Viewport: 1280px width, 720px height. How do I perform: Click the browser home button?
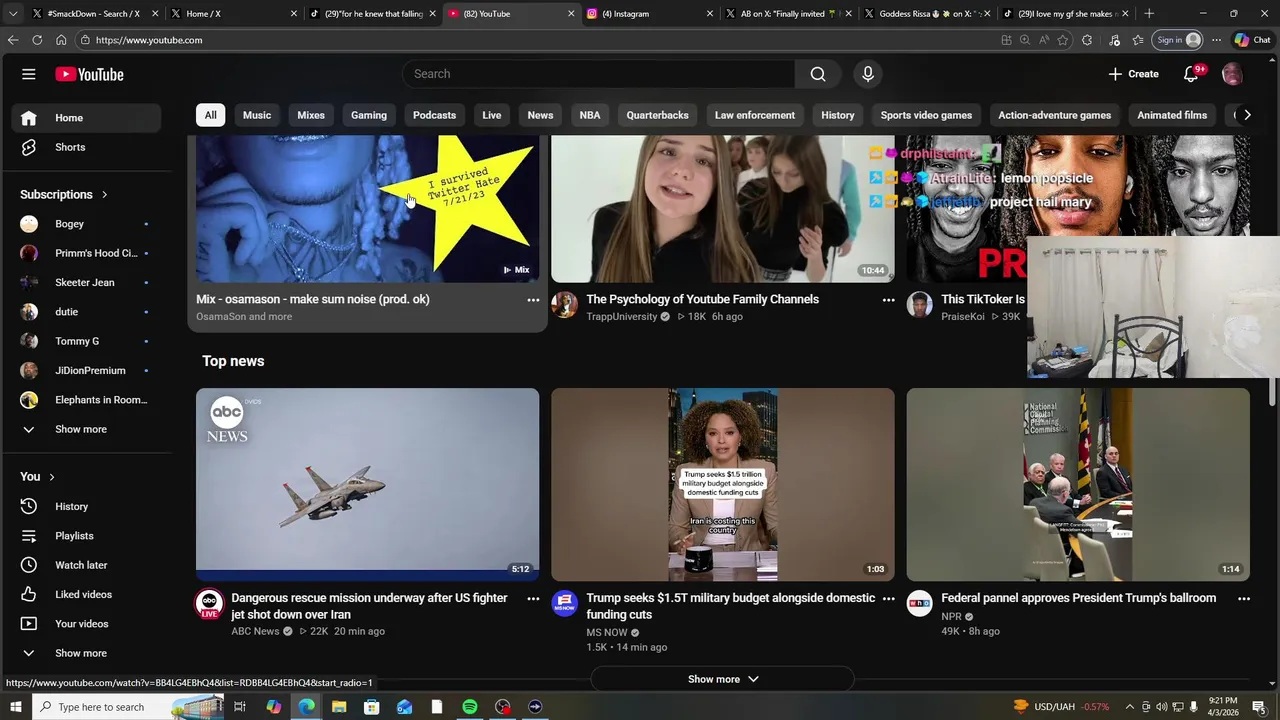[x=61, y=40]
